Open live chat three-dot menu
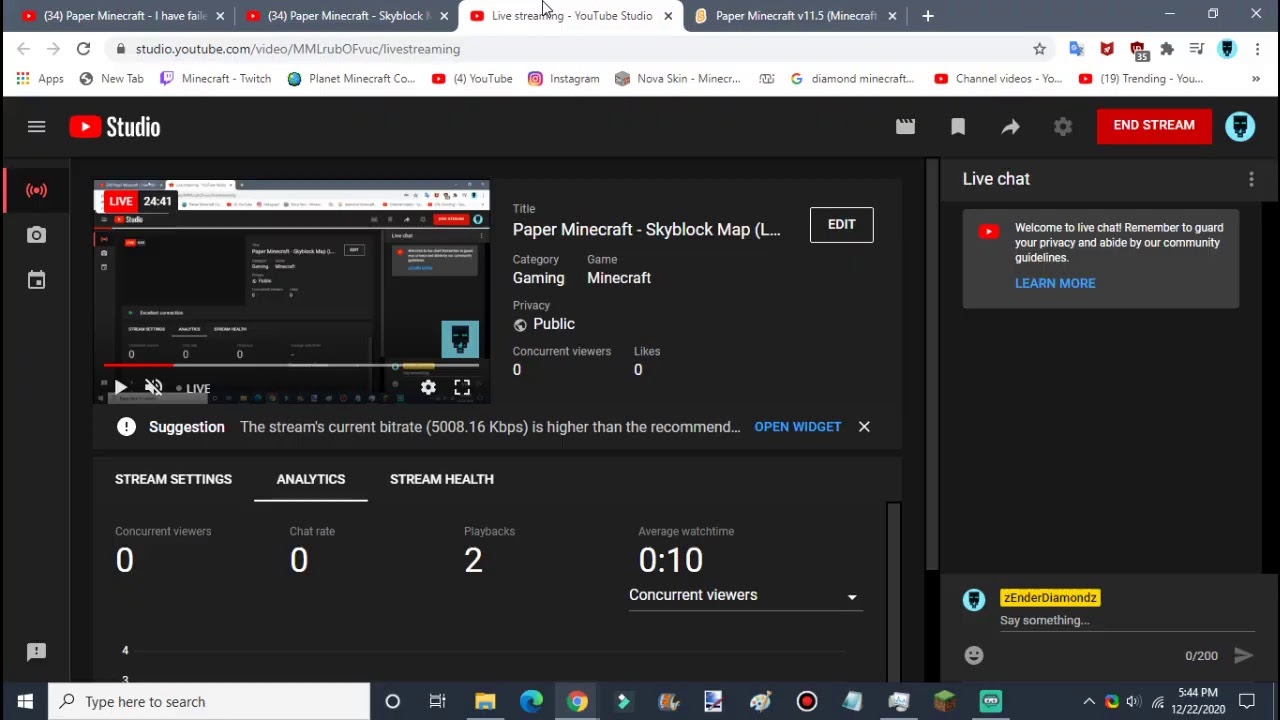1280x720 pixels. pos(1251,179)
